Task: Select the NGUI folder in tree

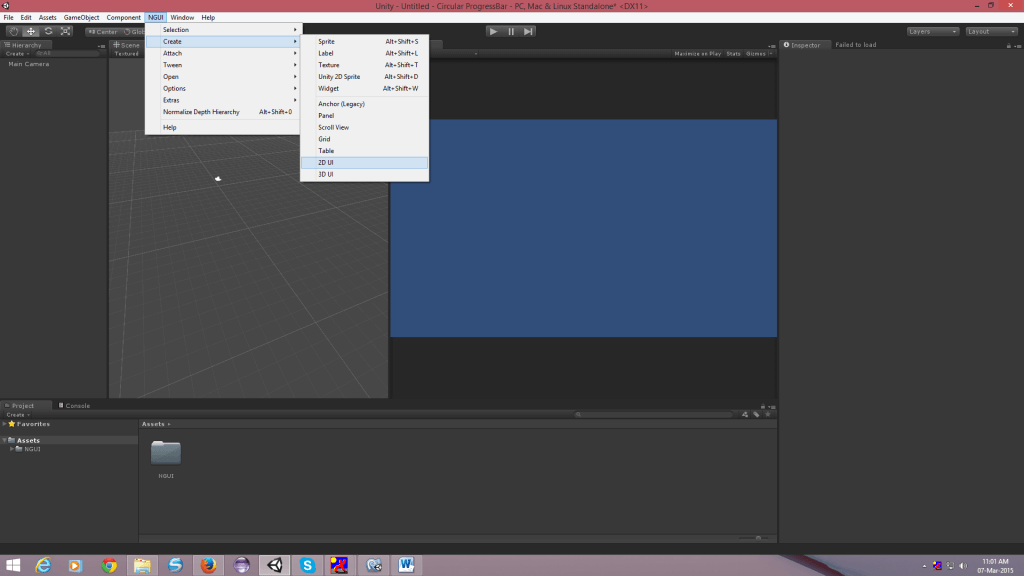Action: coord(32,449)
